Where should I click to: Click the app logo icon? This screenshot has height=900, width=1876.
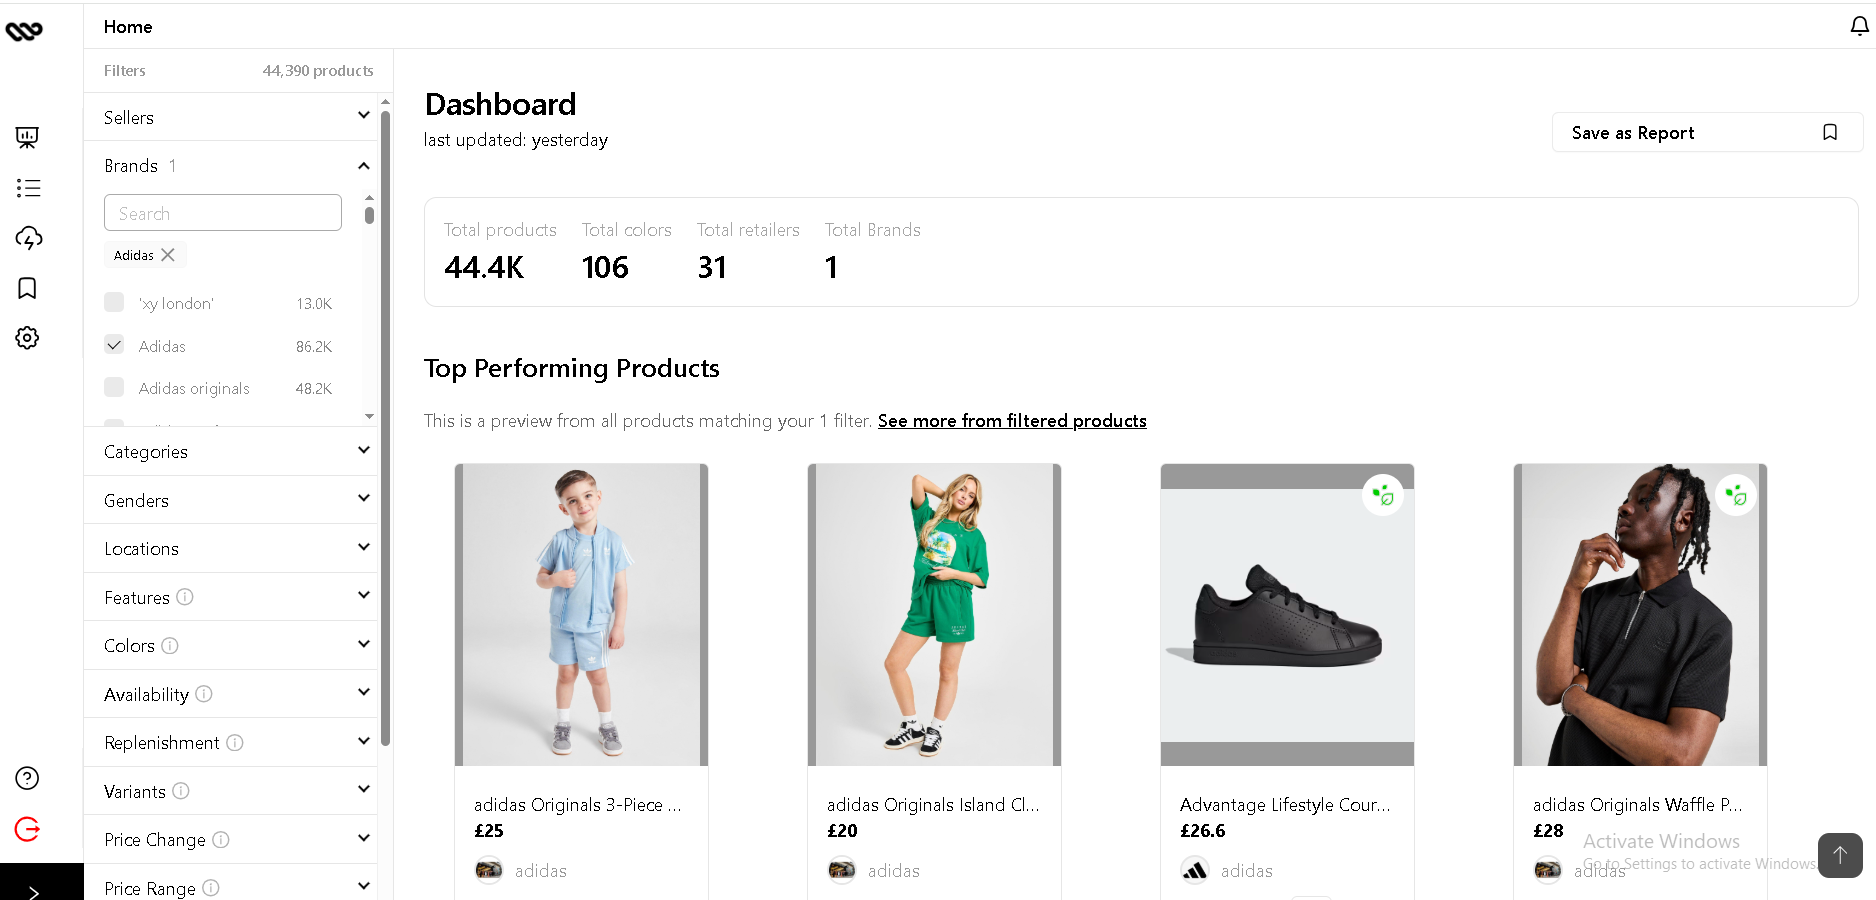click(x=24, y=31)
